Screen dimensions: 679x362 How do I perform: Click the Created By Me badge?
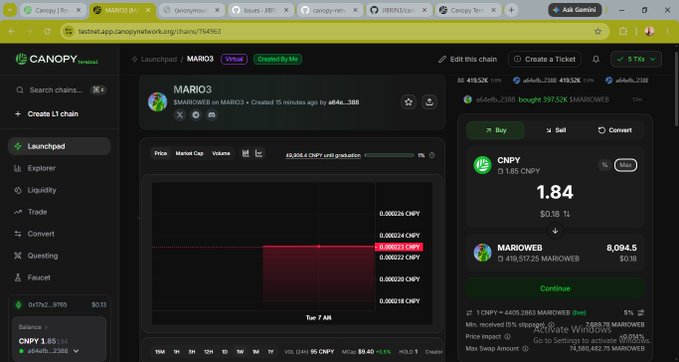coord(278,59)
